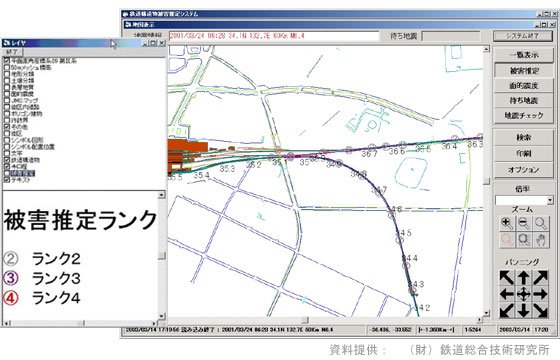The width and height of the screenshot is (560, 360).
Task: Click the 一覧表示 button
Action: 524,55
